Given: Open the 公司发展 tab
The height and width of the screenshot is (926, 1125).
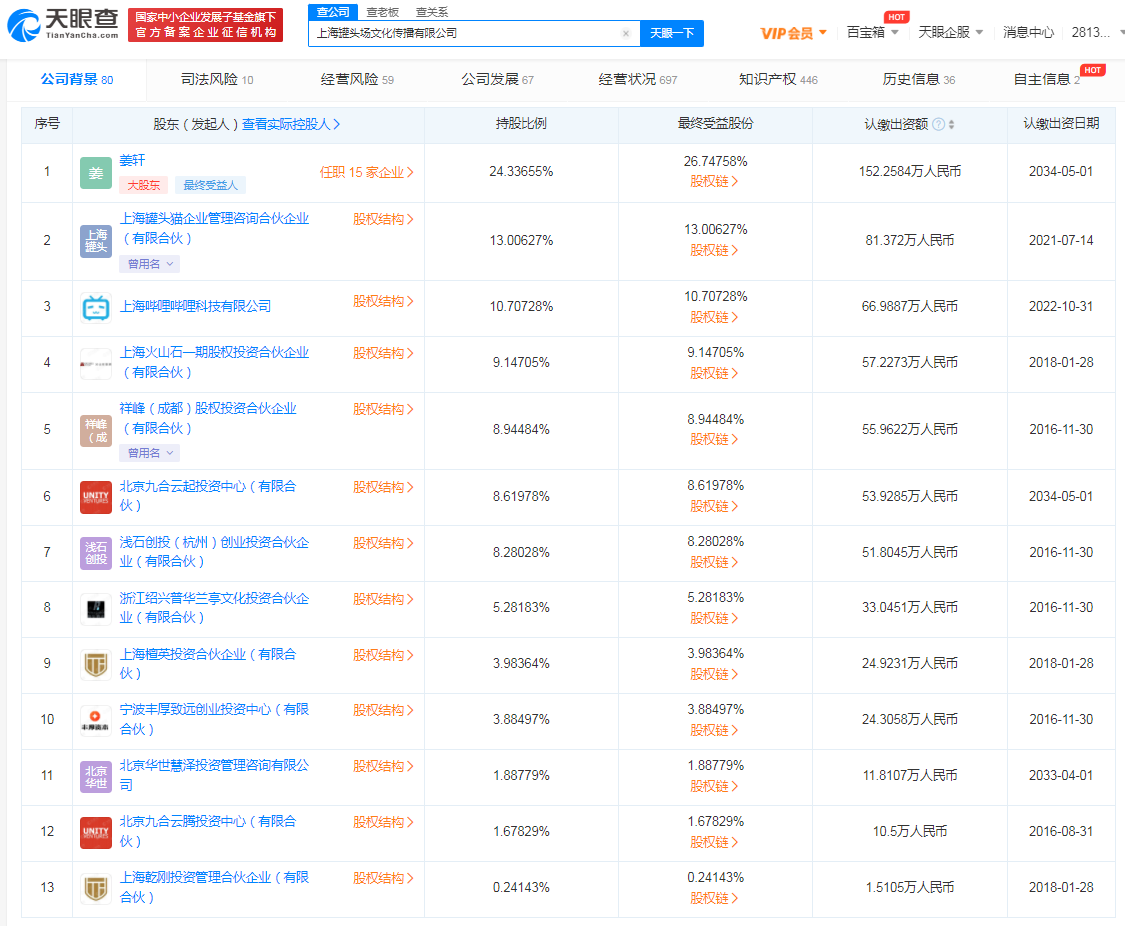Looking at the screenshot, I should click(497, 80).
